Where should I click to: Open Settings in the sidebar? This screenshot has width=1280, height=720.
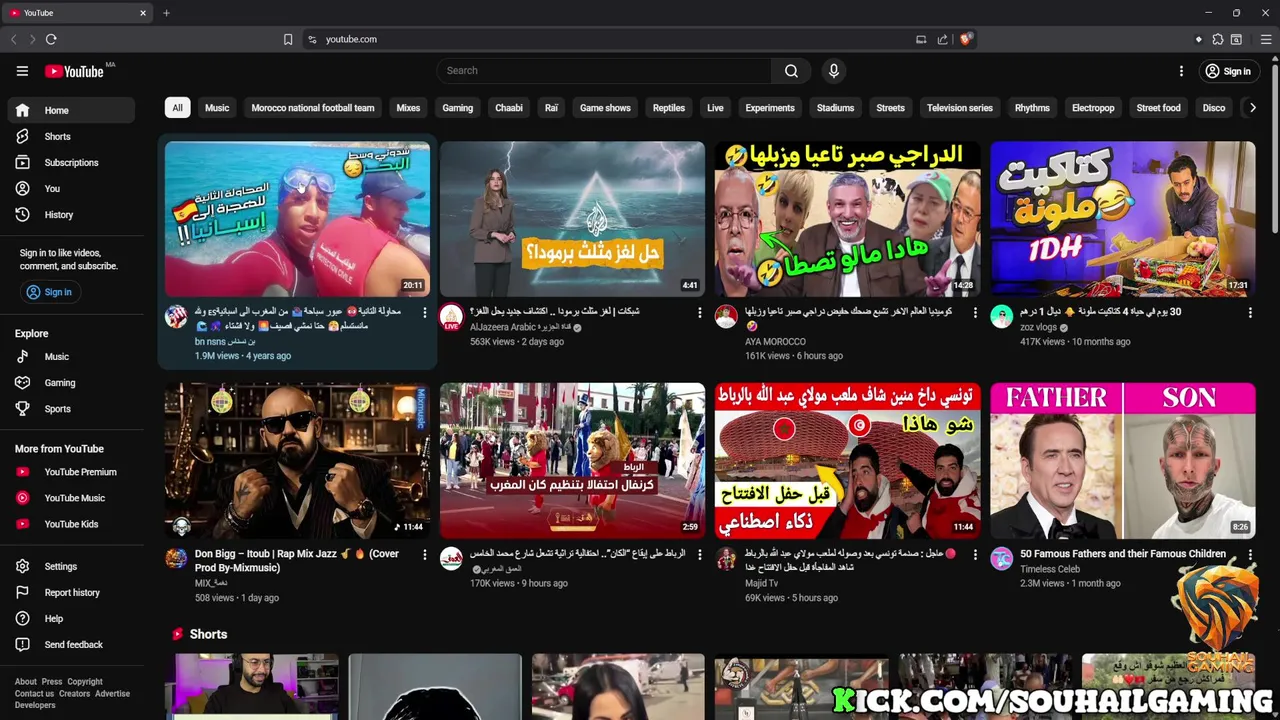click(71, 566)
